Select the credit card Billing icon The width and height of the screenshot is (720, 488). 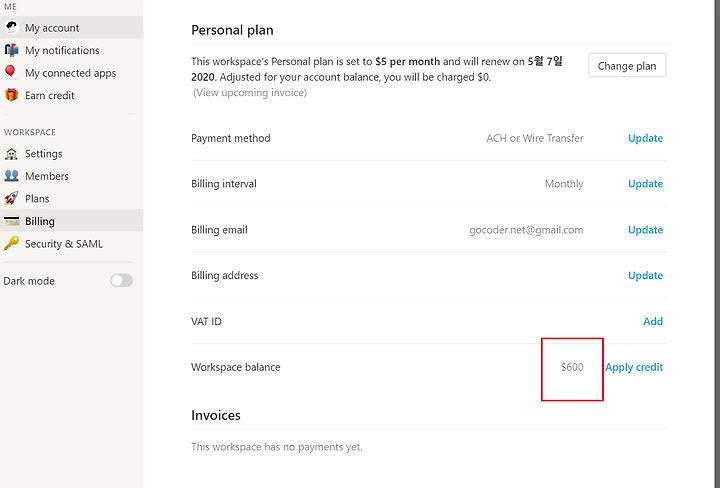[11, 221]
